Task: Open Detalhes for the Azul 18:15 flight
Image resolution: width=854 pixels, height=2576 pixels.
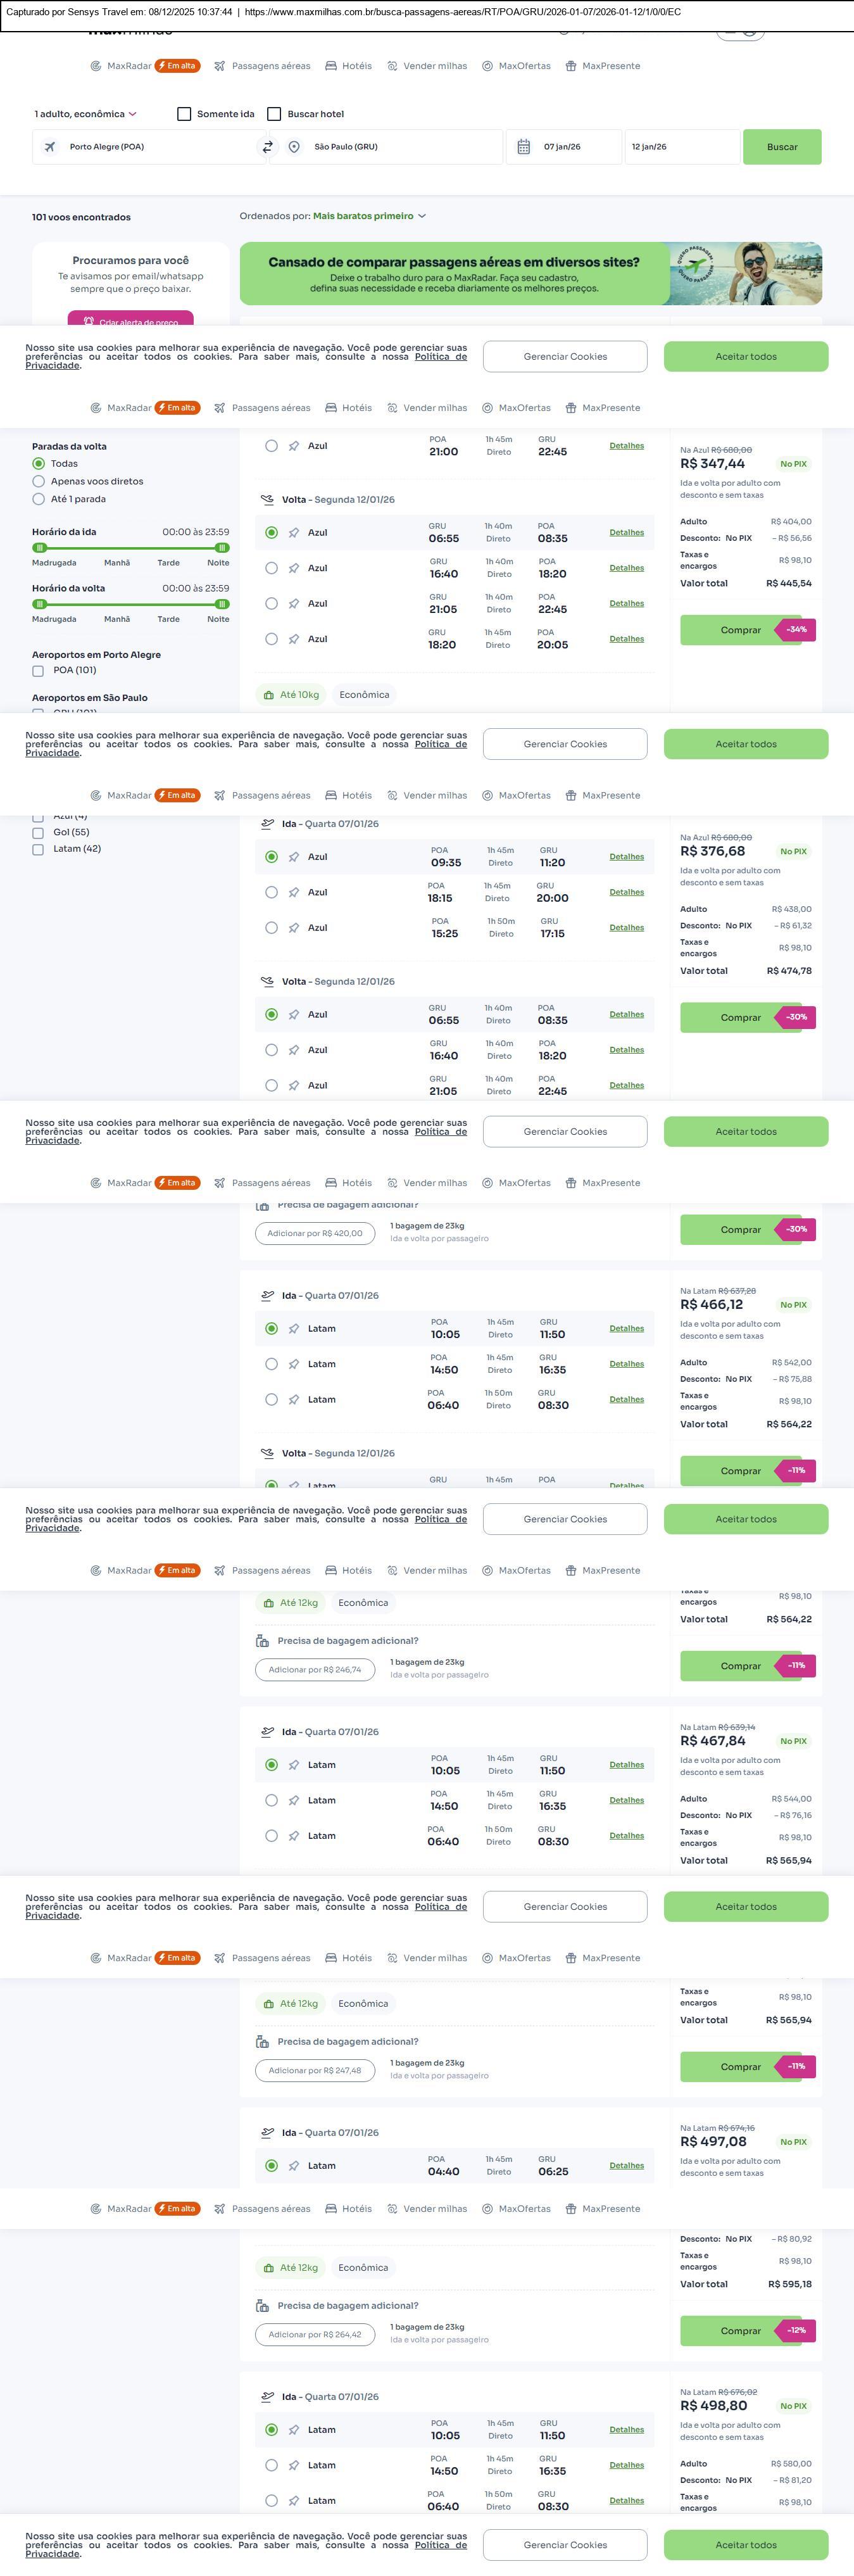Action: point(626,892)
